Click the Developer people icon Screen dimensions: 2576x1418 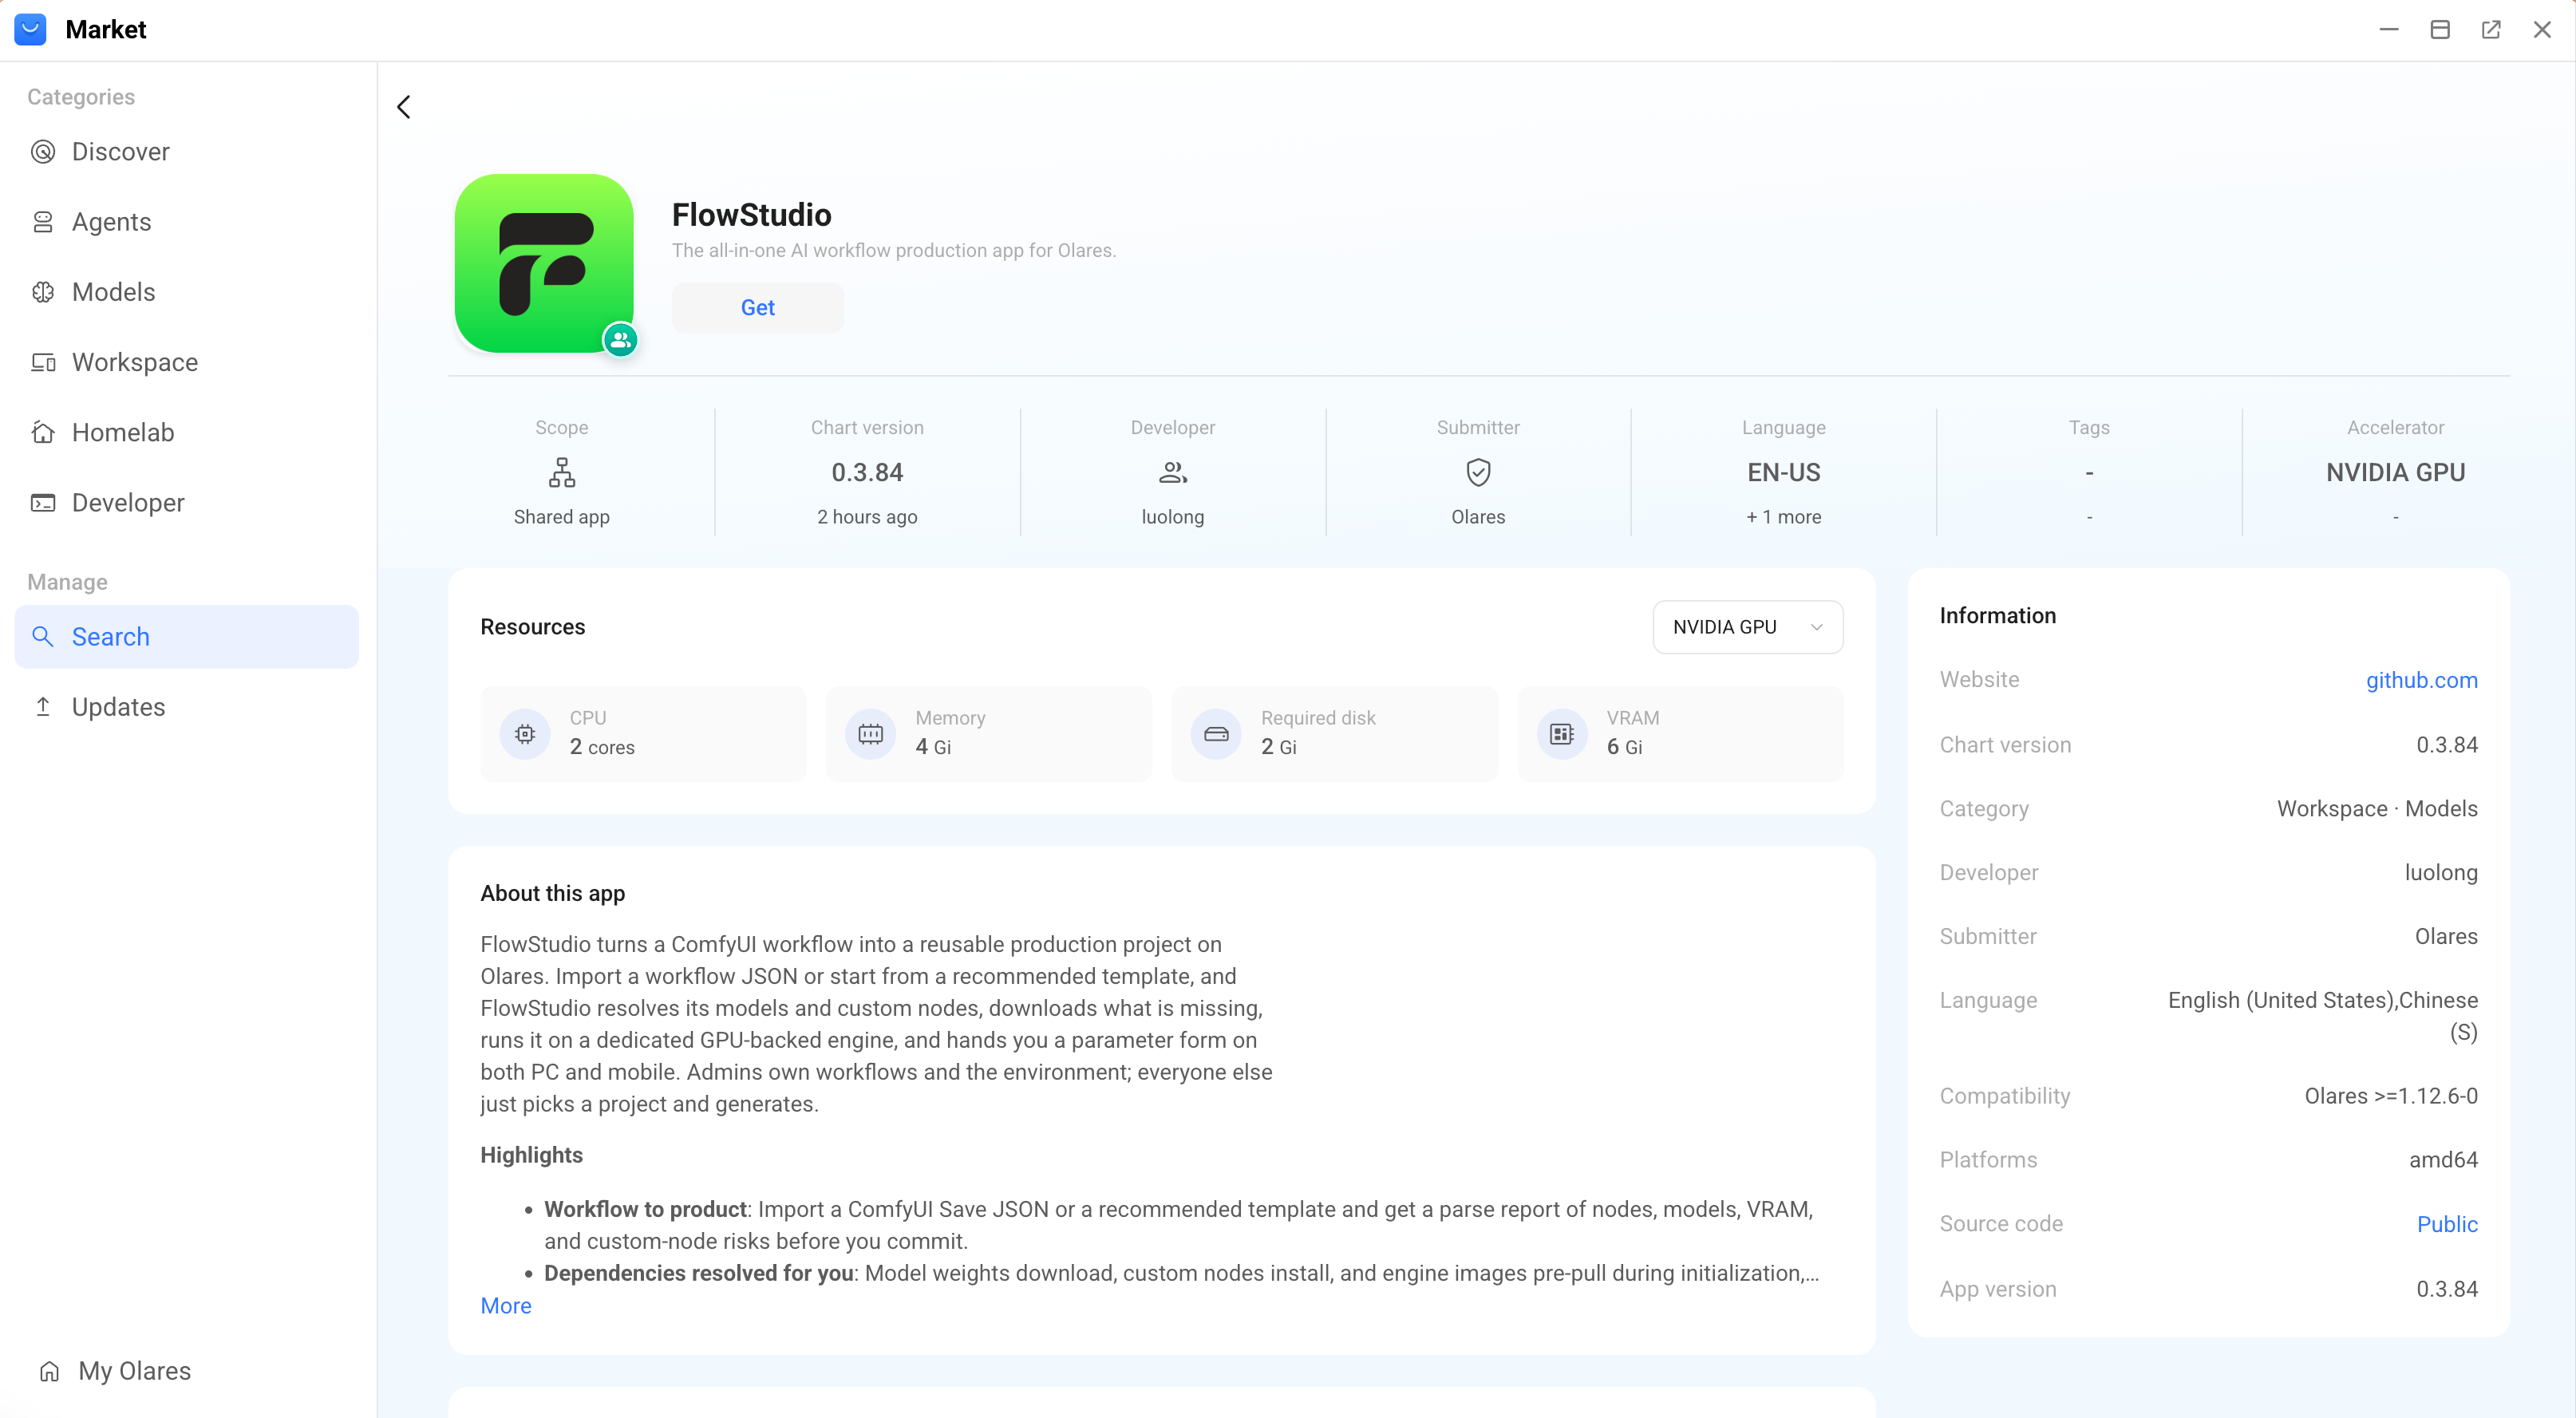[1173, 472]
